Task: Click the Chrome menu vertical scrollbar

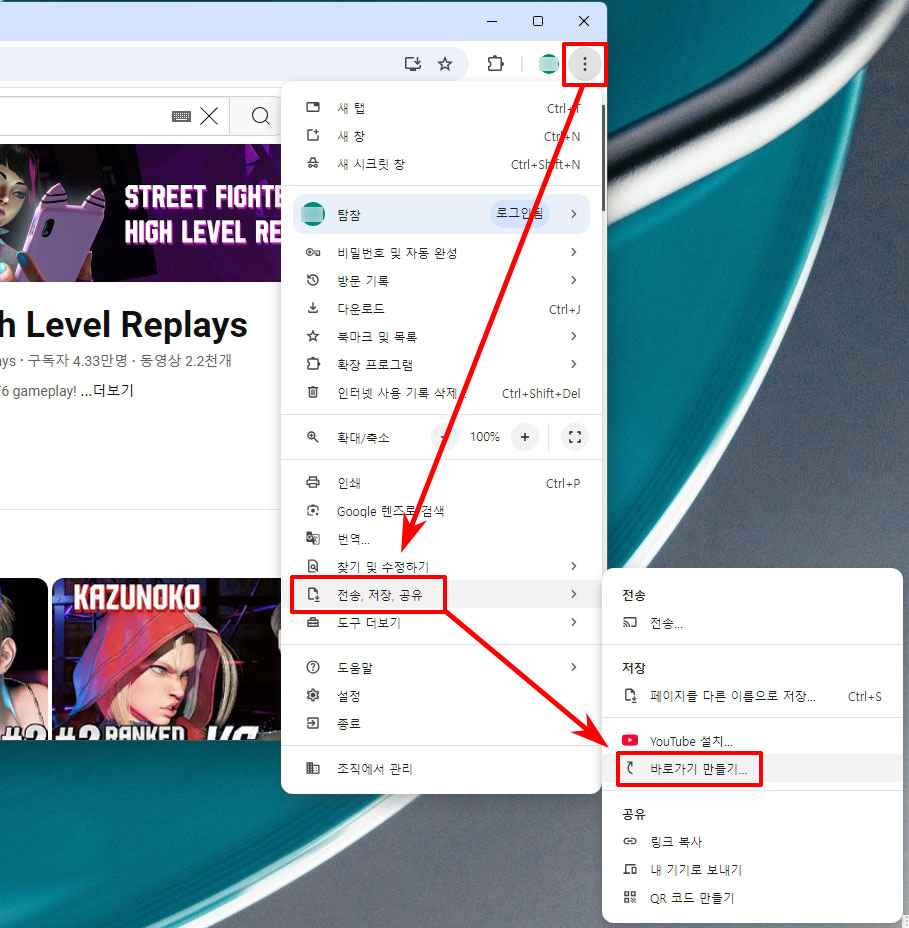Action: tap(603, 158)
